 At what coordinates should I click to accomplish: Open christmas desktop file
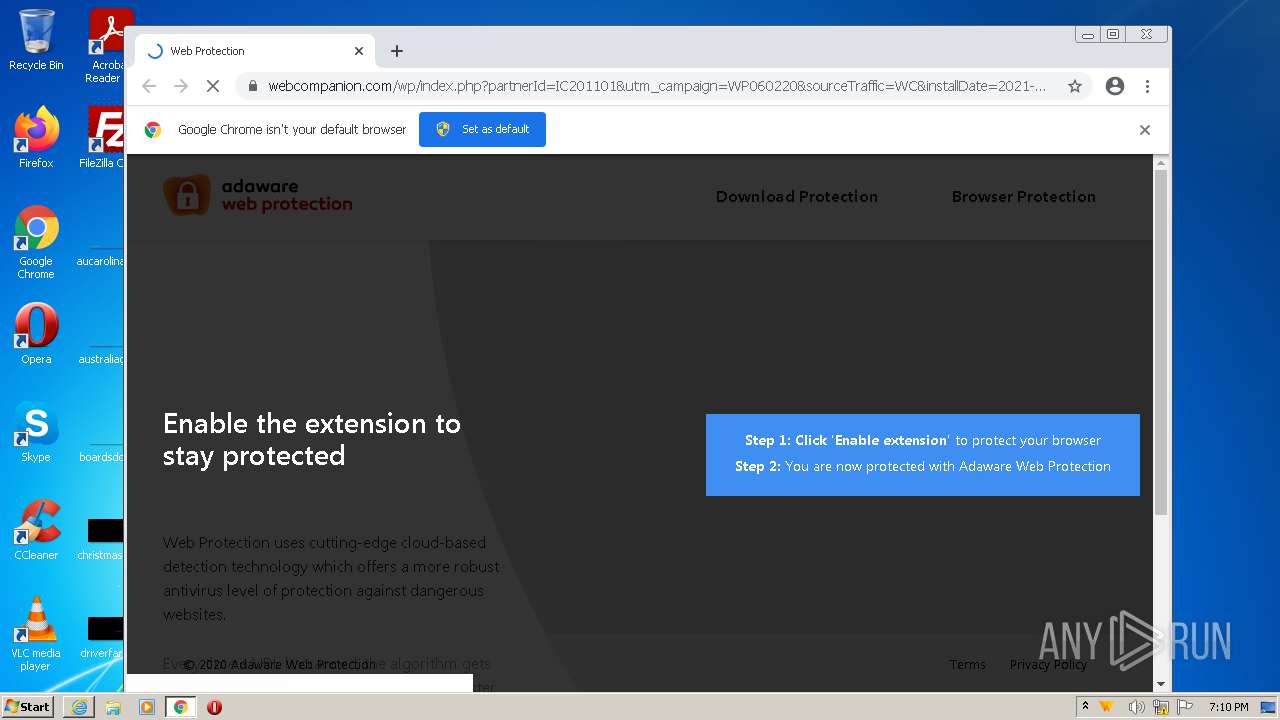(x=103, y=537)
